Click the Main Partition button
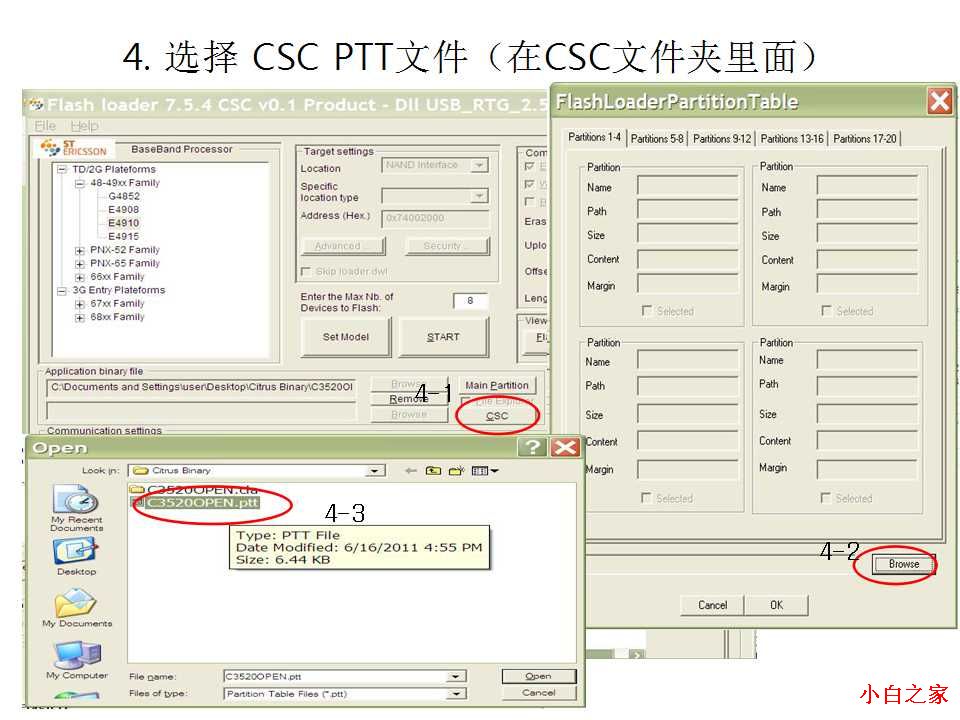 coord(497,385)
